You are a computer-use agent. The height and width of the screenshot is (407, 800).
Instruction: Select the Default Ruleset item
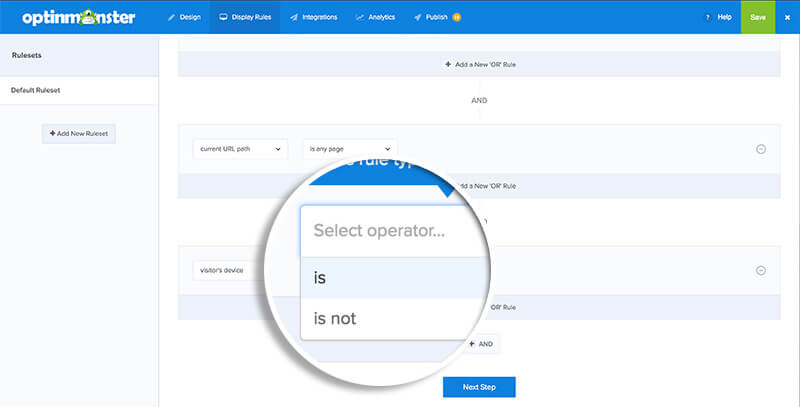pyautogui.click(x=79, y=90)
